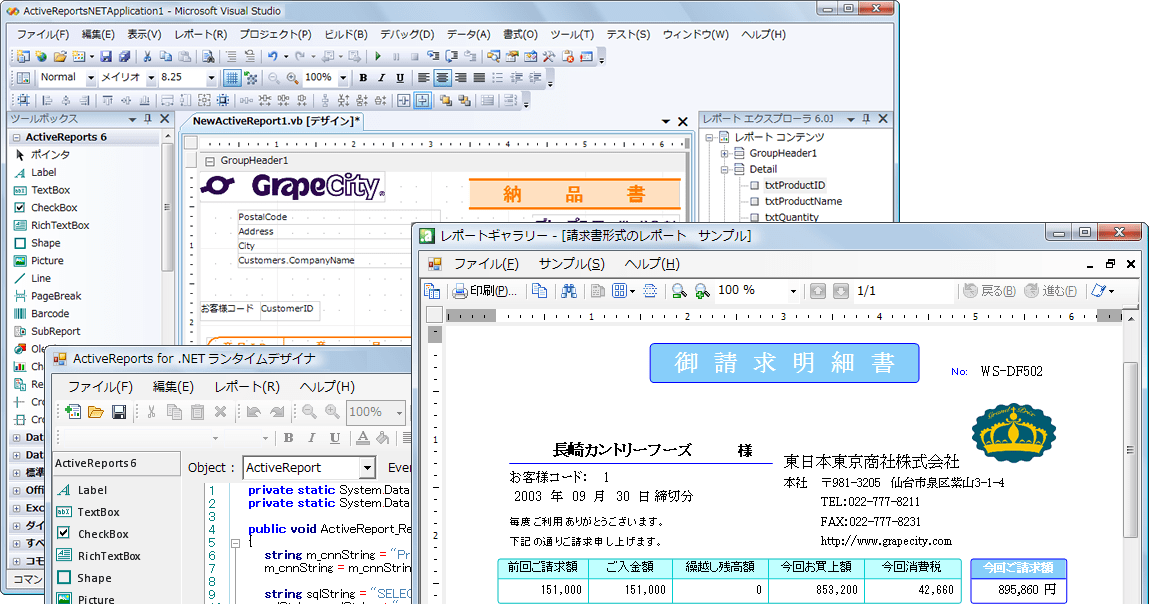Click the Save icon in Visual Studio toolbar
This screenshot has height=604, width=1150.
pos(106,56)
